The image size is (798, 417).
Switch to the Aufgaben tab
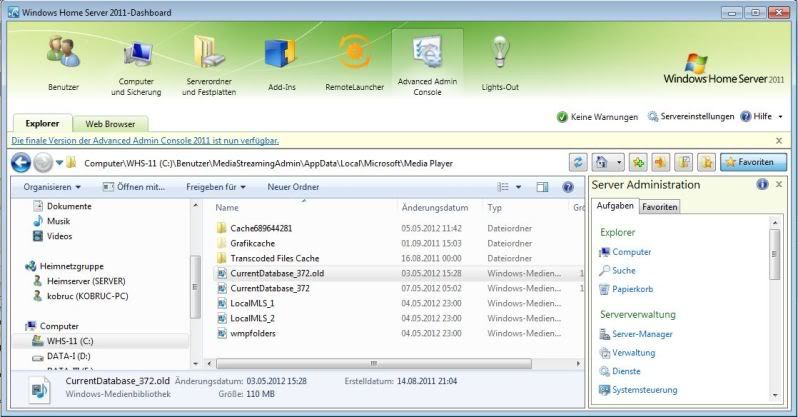click(x=615, y=206)
